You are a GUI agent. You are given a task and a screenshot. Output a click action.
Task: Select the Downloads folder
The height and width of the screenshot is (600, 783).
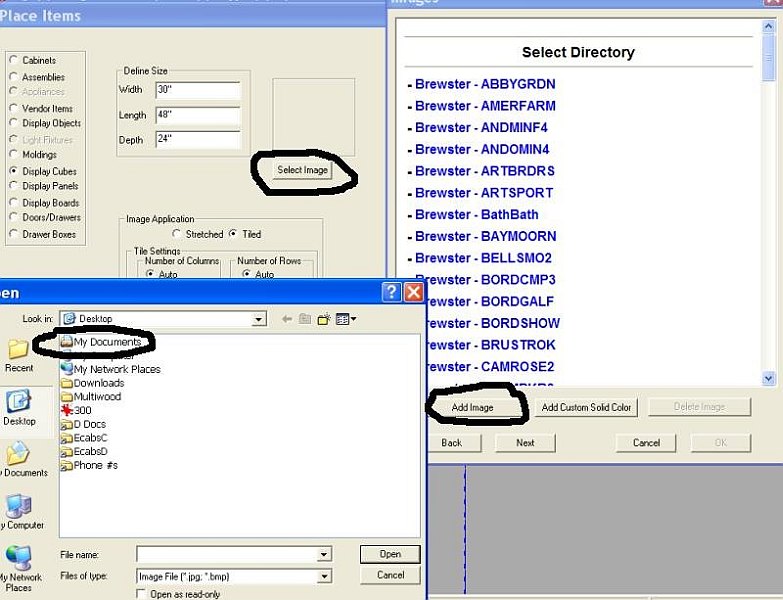click(x=92, y=383)
